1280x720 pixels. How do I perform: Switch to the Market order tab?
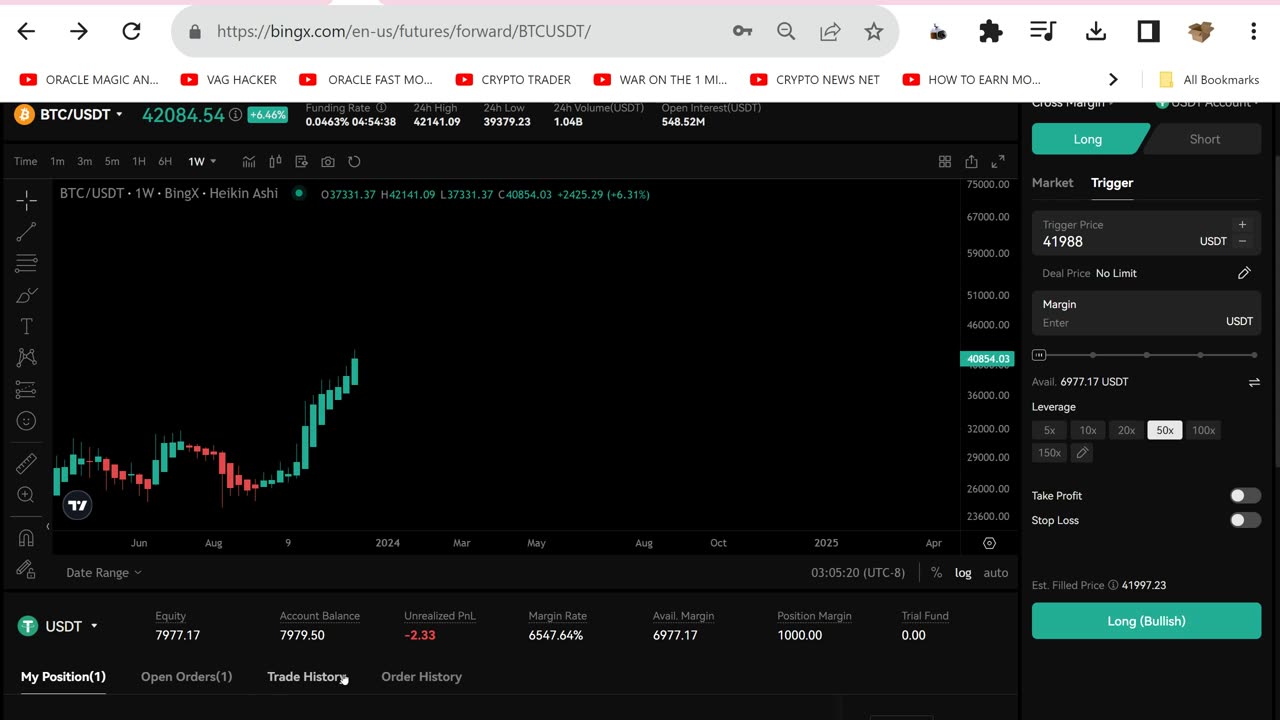1052,183
